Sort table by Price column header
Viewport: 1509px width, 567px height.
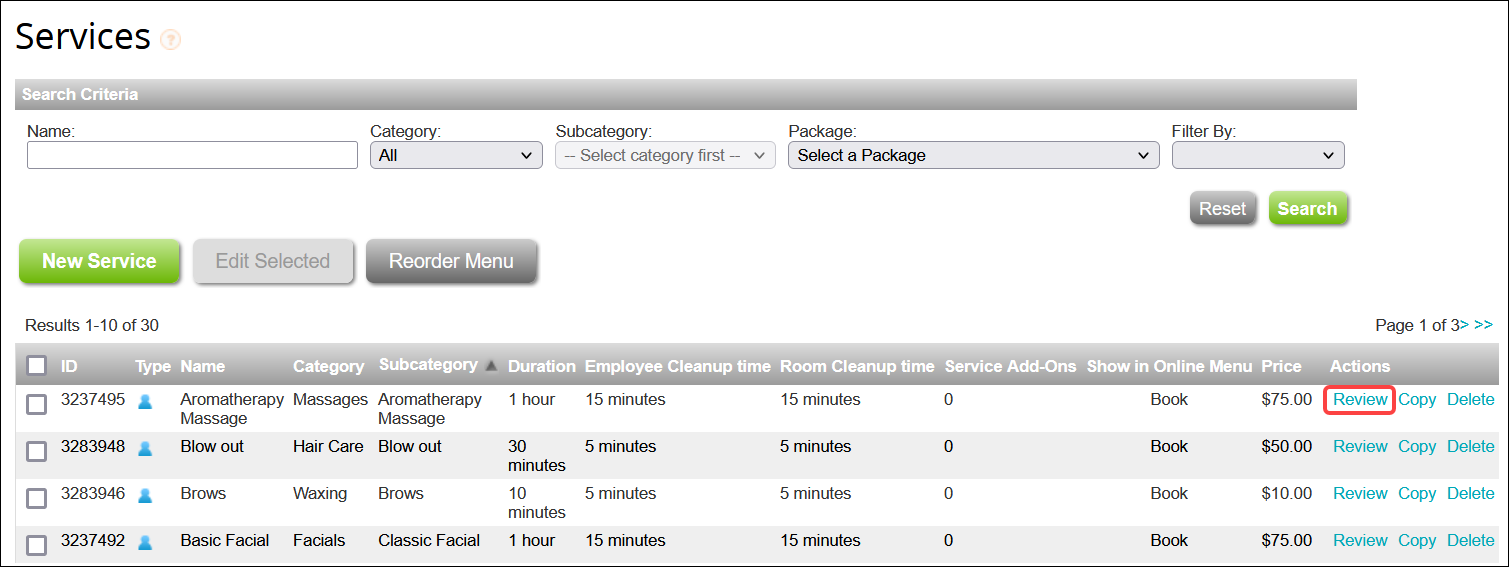(x=1282, y=366)
